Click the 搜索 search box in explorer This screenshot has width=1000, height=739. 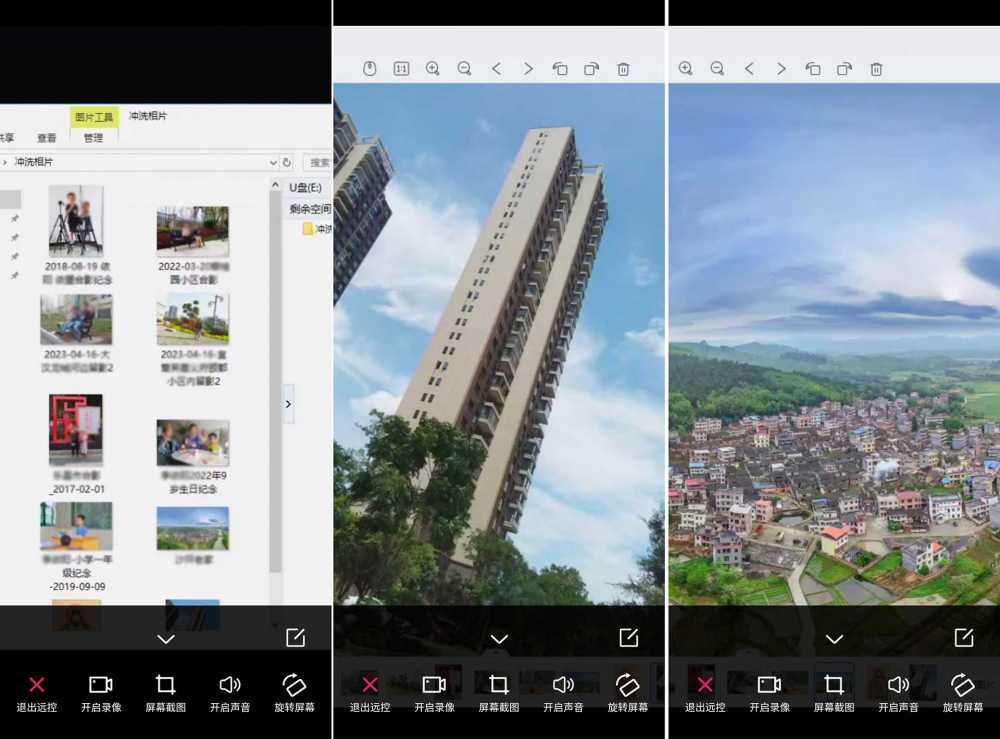(318, 163)
